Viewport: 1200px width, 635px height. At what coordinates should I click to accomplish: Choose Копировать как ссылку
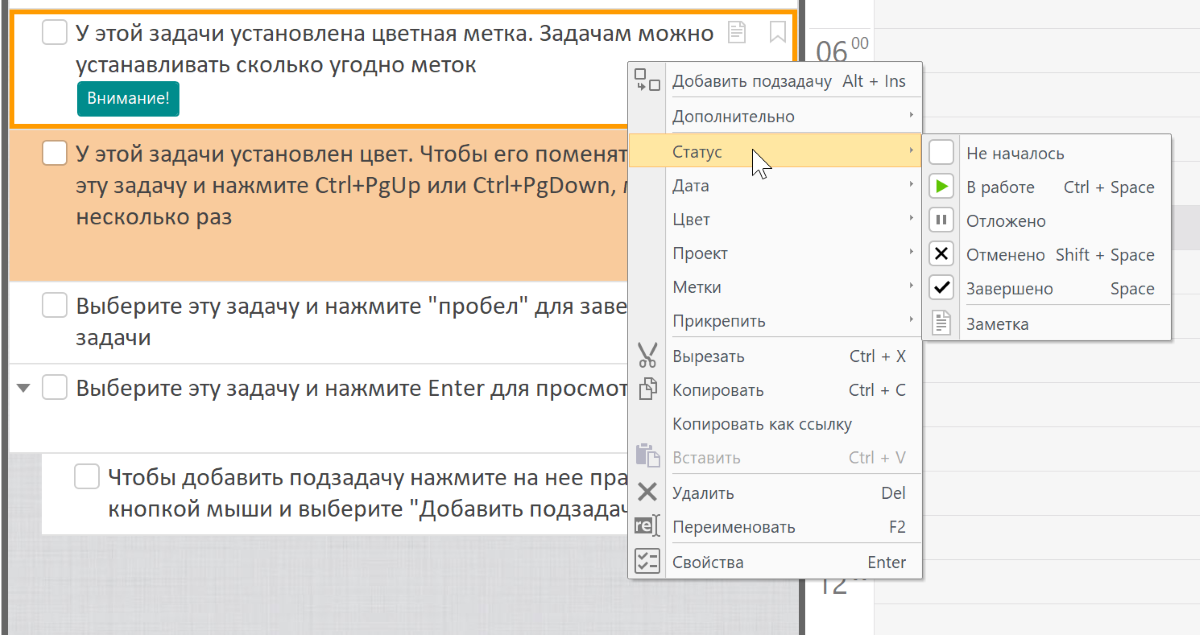775,424
